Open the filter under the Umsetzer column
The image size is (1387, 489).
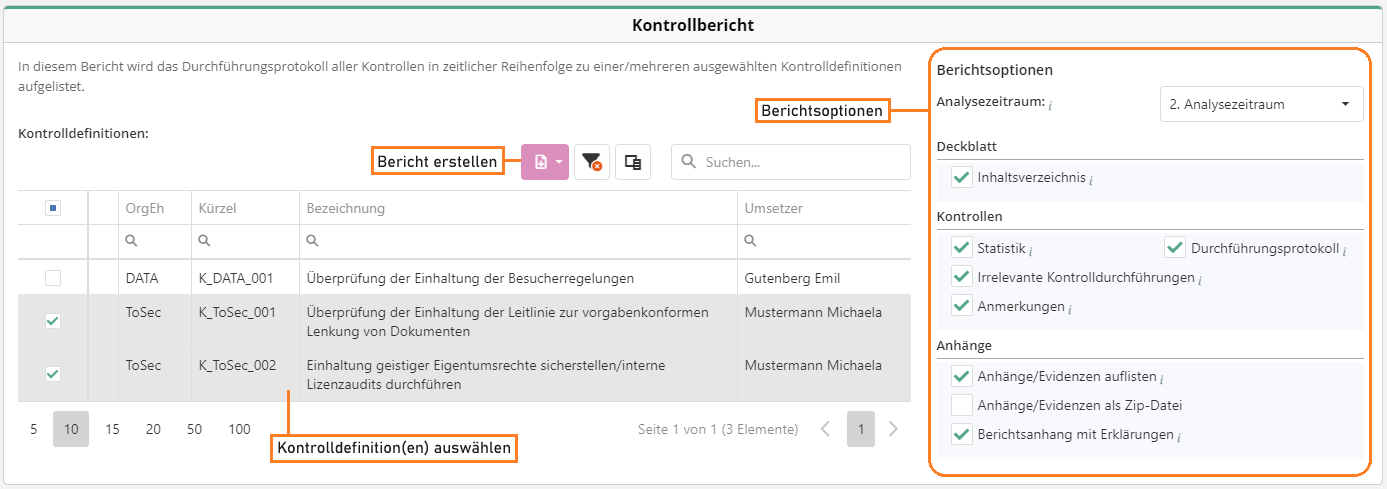coord(751,241)
